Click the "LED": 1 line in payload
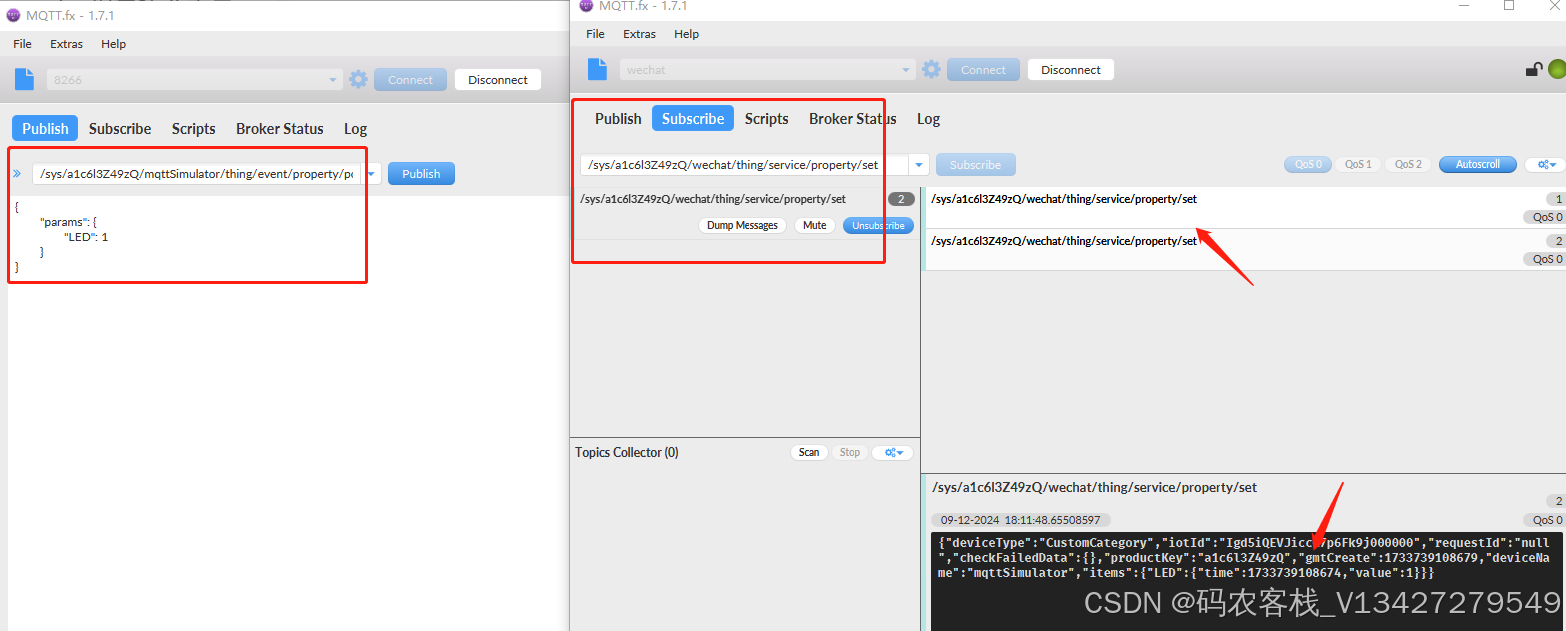This screenshot has height=631, width=1566. coord(86,237)
